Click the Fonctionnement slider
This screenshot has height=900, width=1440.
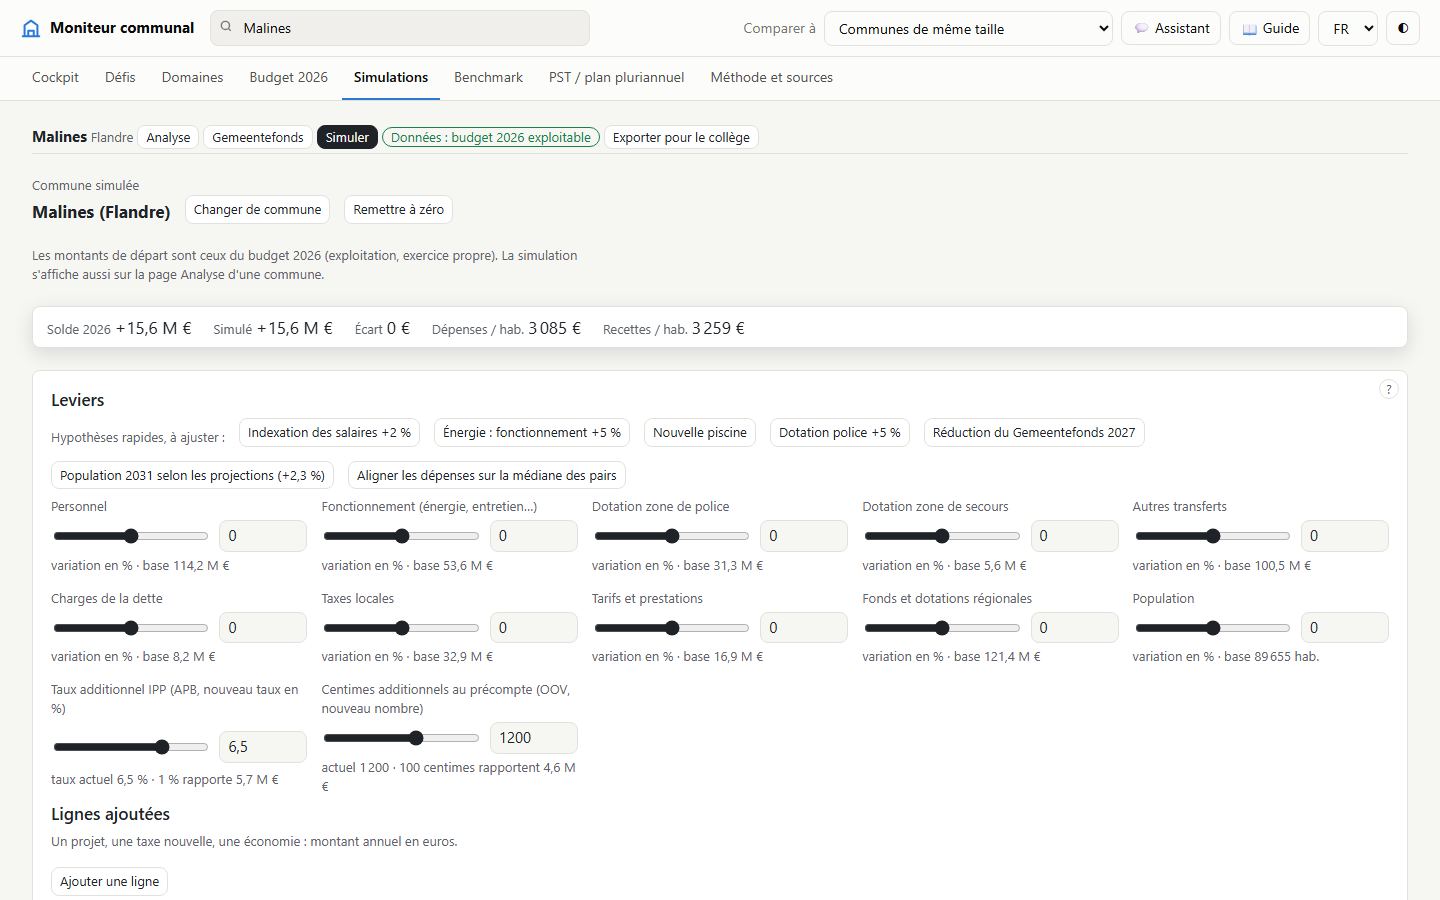point(401,536)
